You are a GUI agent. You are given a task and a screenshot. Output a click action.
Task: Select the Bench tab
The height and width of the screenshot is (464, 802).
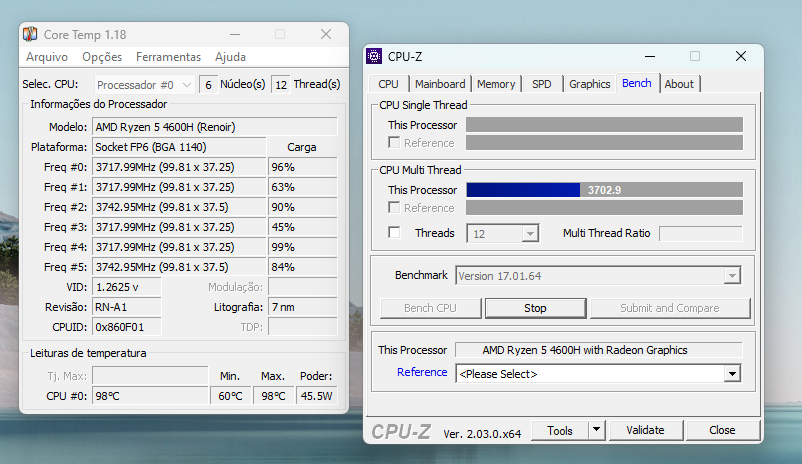(637, 83)
